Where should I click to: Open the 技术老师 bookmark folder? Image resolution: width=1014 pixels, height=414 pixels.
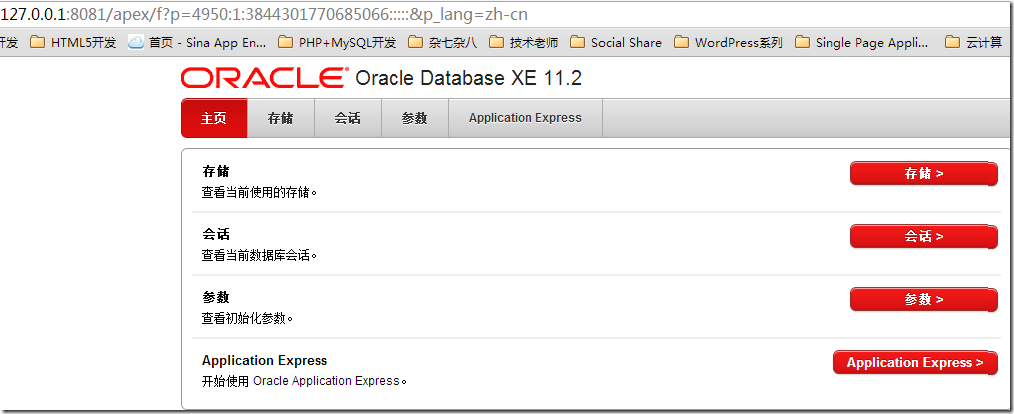(523, 43)
